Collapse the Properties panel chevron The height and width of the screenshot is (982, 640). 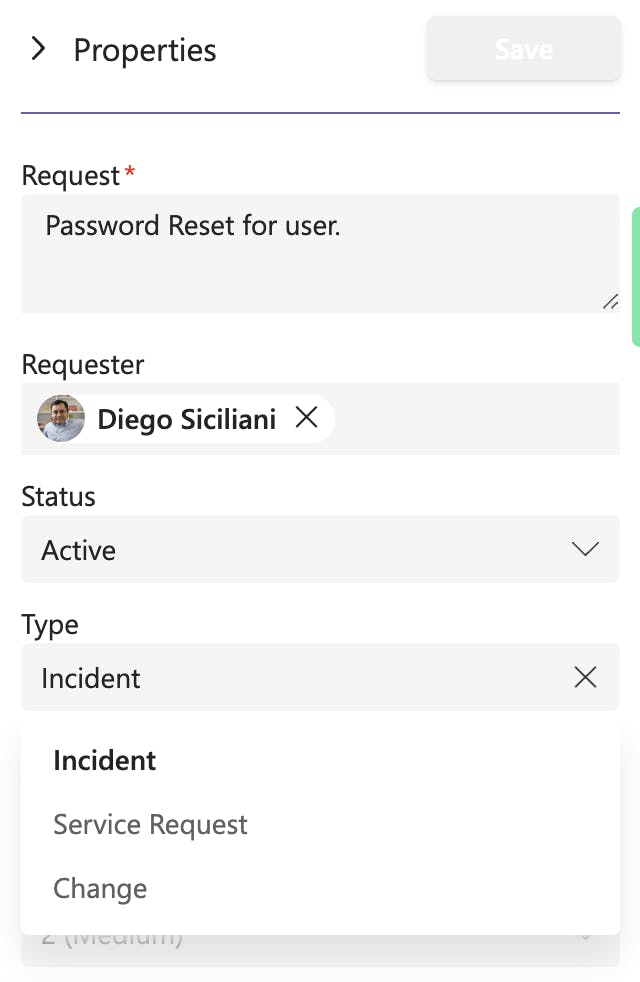click(x=39, y=49)
